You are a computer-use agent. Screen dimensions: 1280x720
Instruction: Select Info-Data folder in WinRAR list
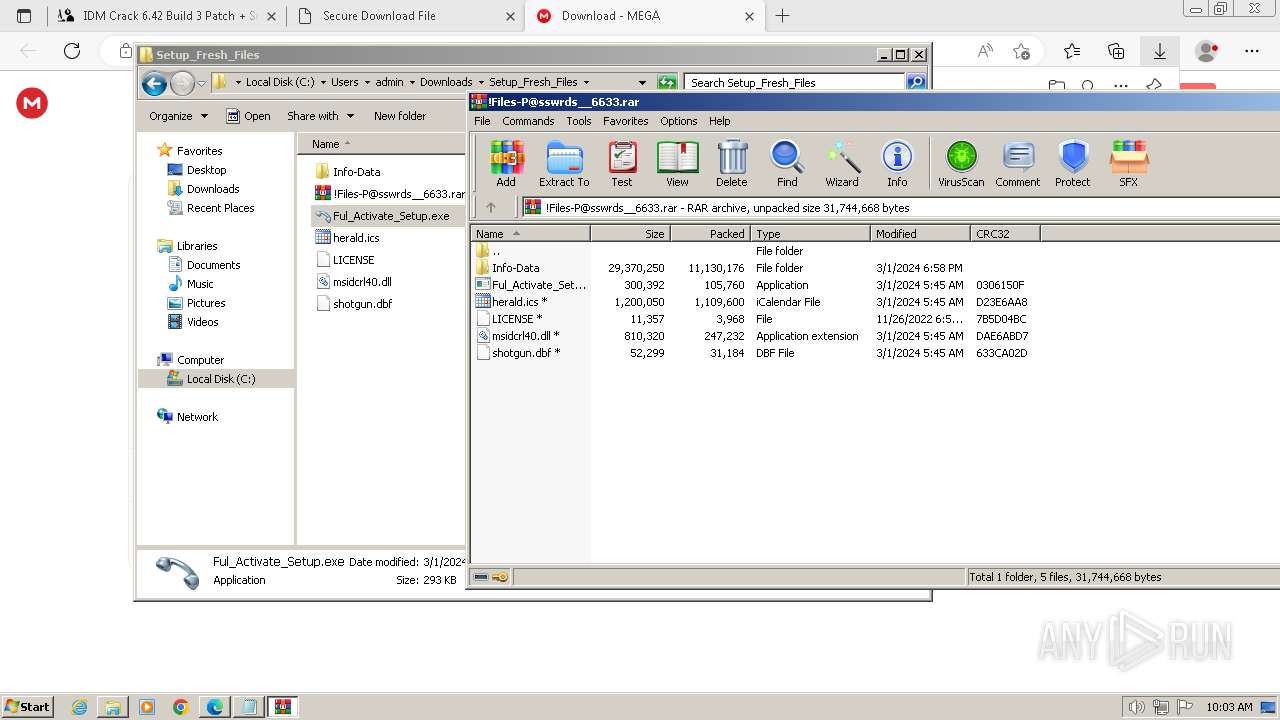click(x=515, y=268)
